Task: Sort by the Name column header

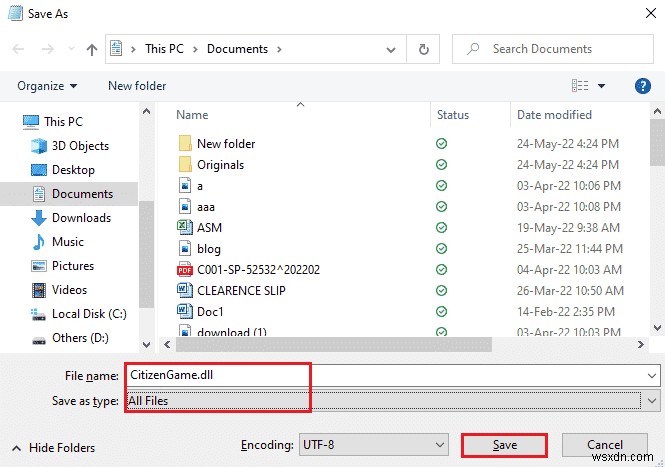Action: click(x=192, y=115)
